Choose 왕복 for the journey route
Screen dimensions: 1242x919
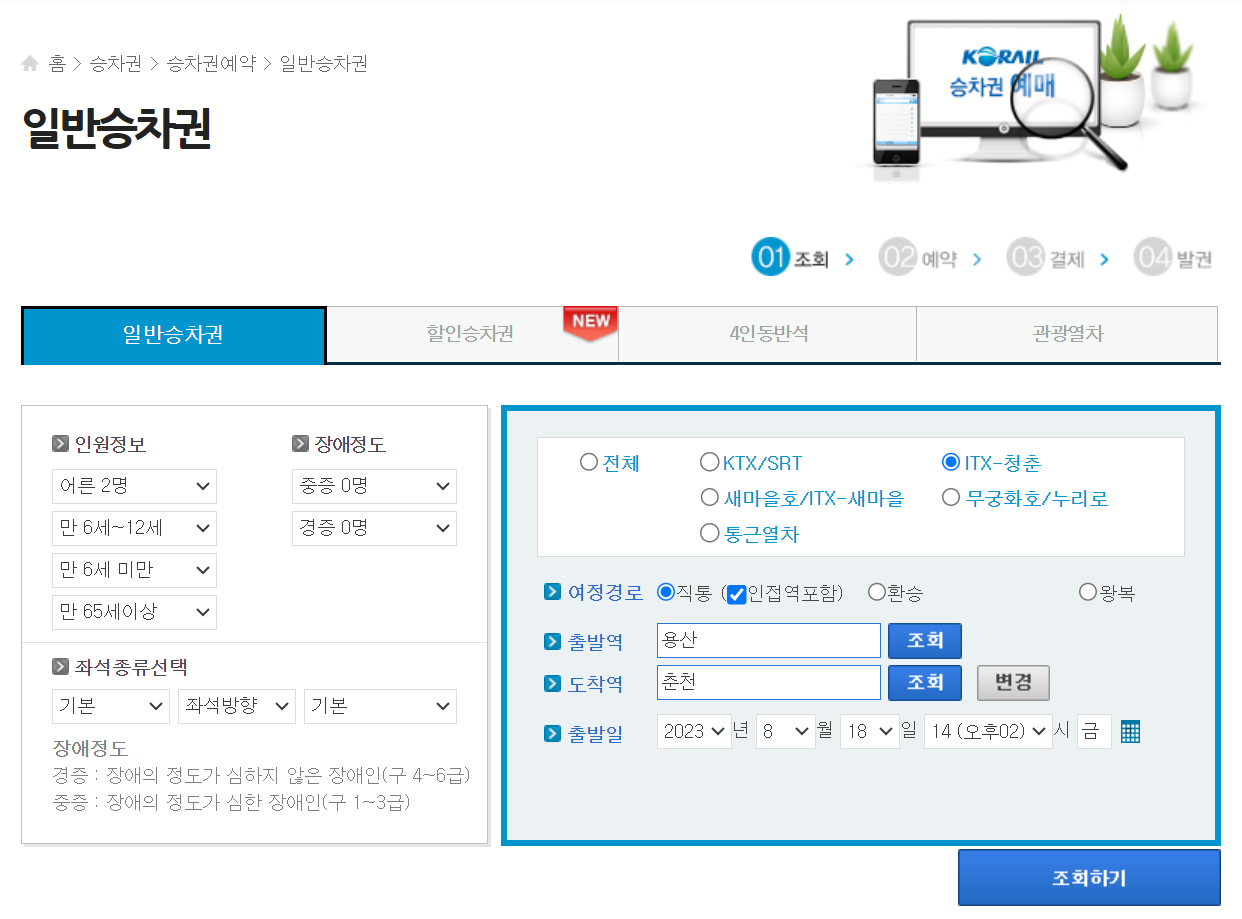coord(1087,592)
